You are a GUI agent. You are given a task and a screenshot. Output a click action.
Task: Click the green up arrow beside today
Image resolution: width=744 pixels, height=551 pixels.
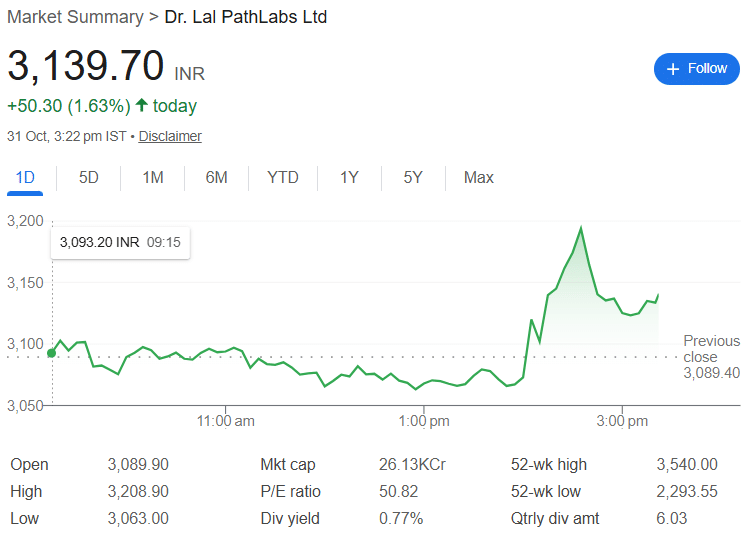pos(141,106)
